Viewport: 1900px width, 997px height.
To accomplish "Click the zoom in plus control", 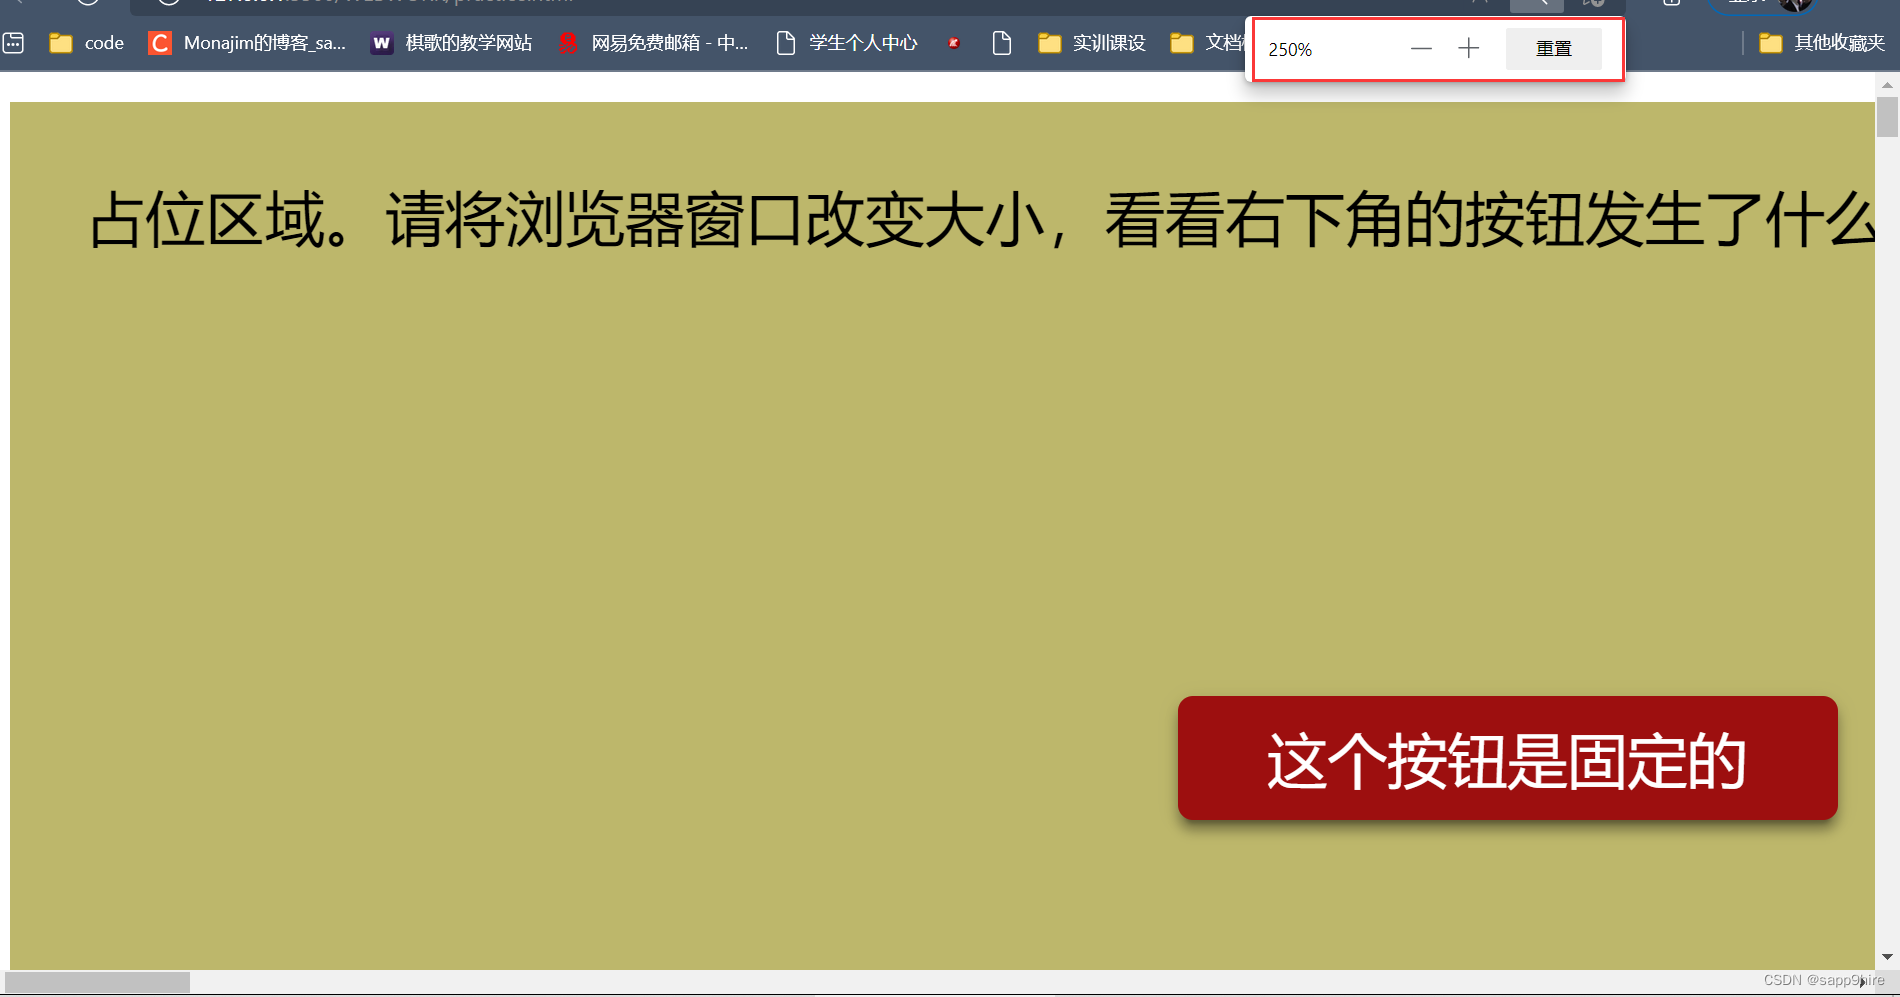I will point(1468,47).
